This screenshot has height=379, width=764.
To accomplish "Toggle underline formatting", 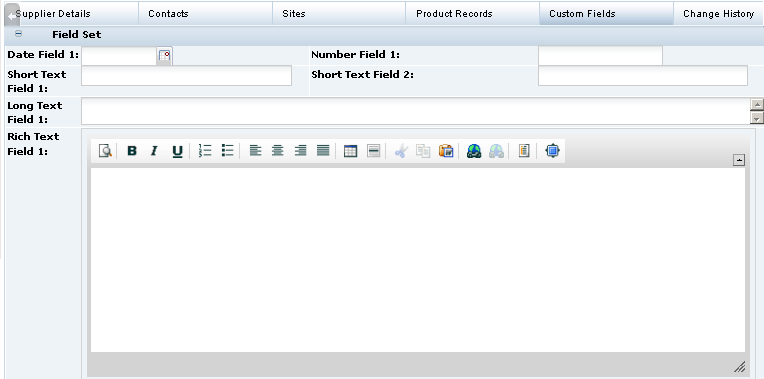I will tap(177, 152).
